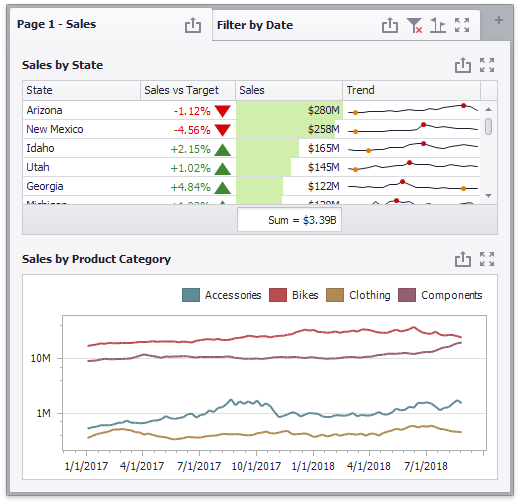Switch to the Page 1 - Sales tab
This screenshot has height=504, width=520.
click(57, 24)
